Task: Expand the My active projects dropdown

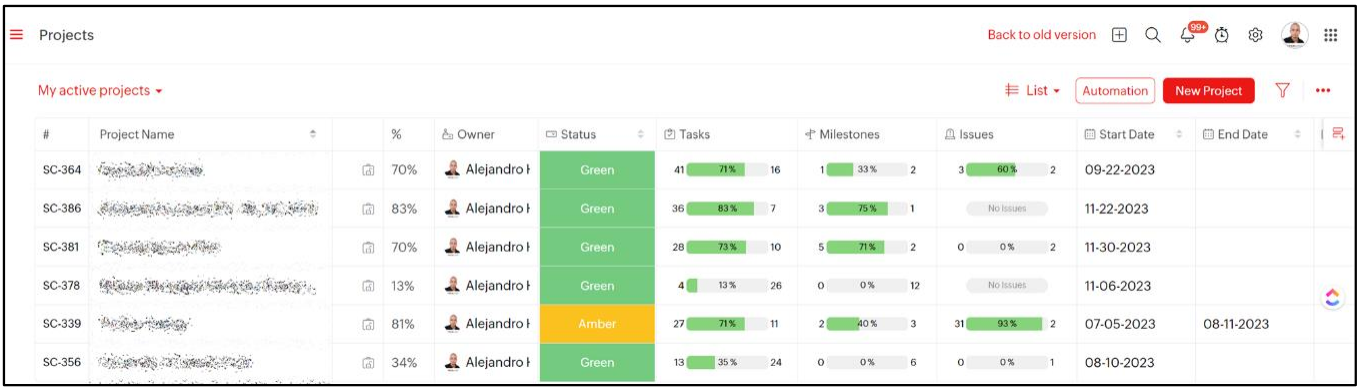Action: [x=100, y=91]
